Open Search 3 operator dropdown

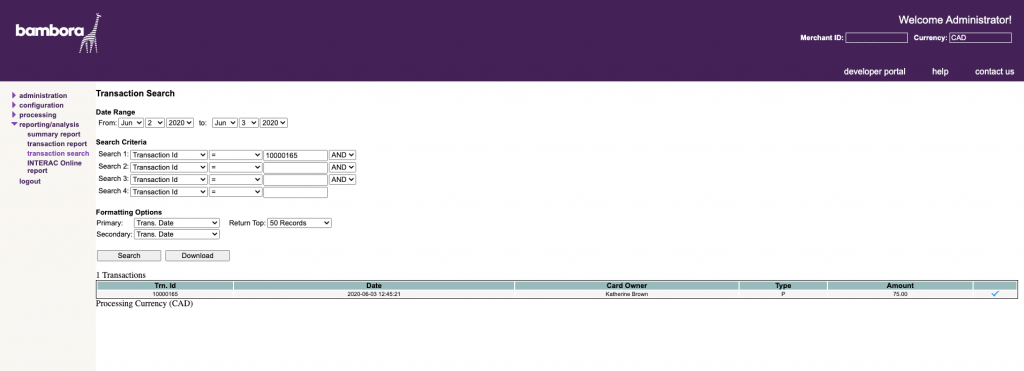tap(236, 180)
